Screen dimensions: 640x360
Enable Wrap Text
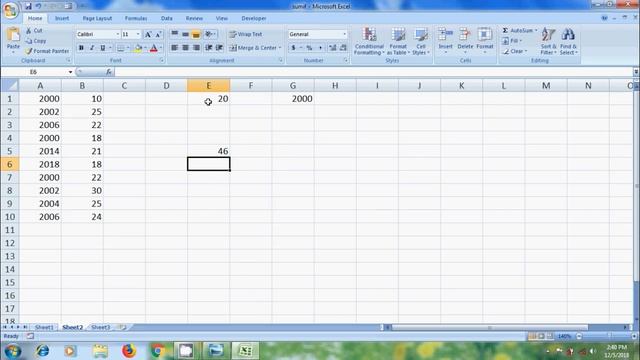246,34
